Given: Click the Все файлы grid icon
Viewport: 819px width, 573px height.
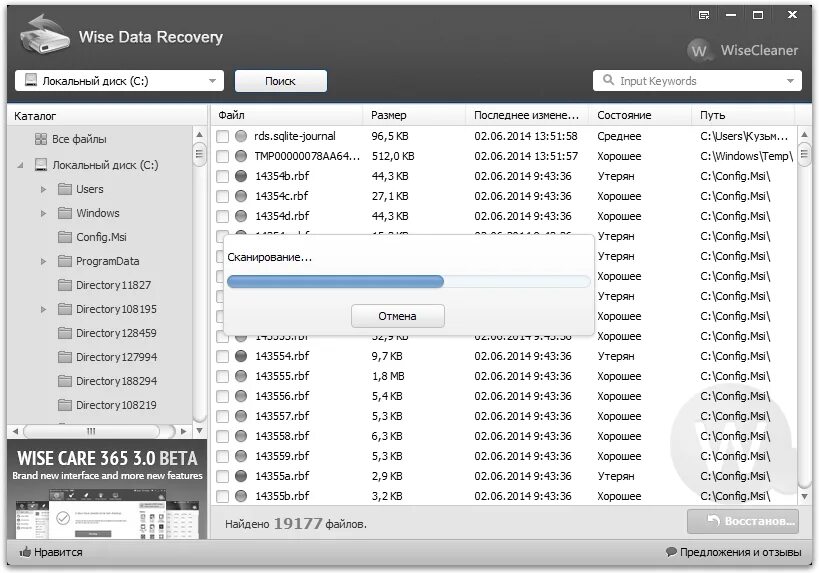Looking at the screenshot, I should 41,139.
